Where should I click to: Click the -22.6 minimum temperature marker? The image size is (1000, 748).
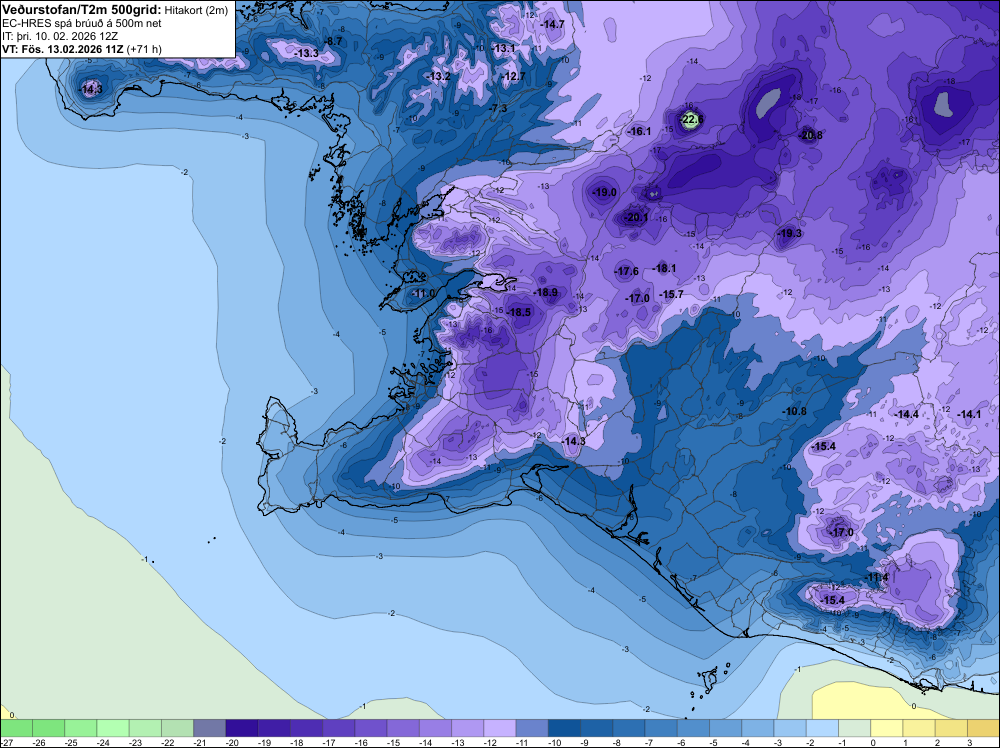[x=691, y=119]
